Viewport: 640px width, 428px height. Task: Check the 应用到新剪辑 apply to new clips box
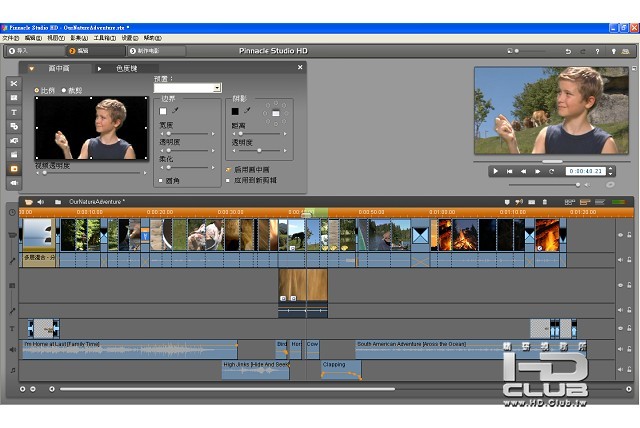pos(228,180)
